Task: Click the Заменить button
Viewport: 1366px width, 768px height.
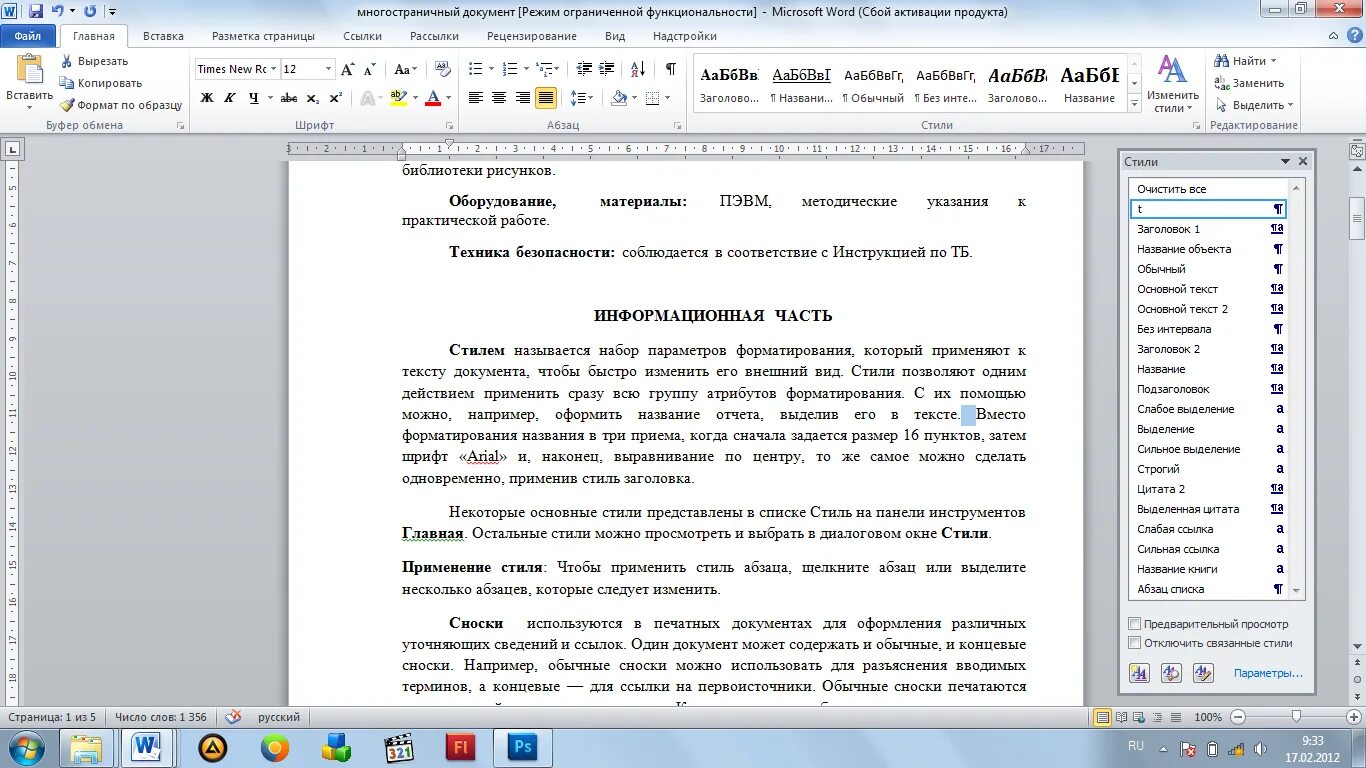Action: coord(1249,83)
